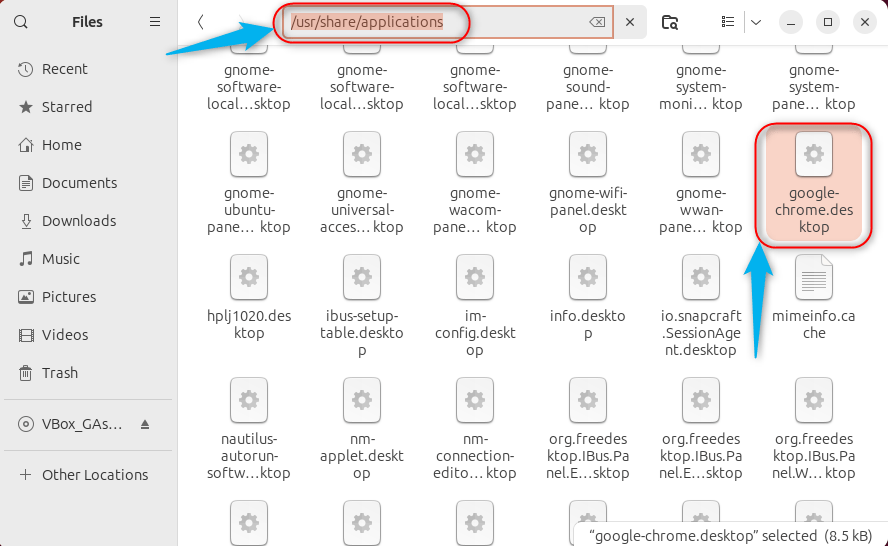The height and width of the screenshot is (546, 888).
Task: Open Music folder in sidebar
Action: pyautogui.click(x=88, y=259)
